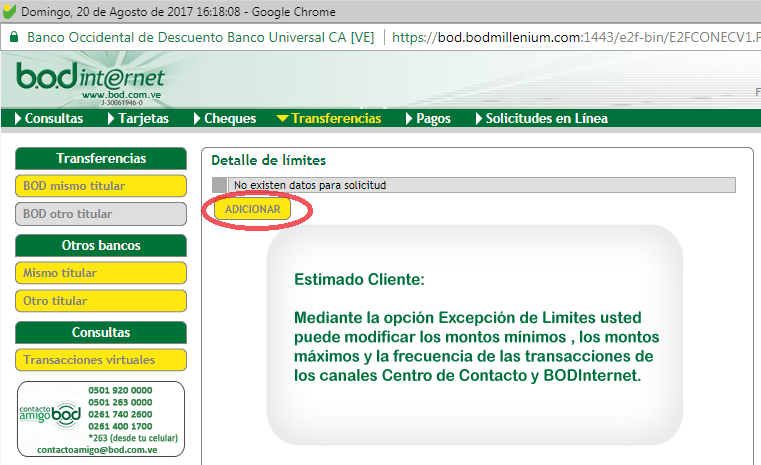Click the Otros bancos sidebar header
Image resolution: width=761 pixels, height=465 pixels.
(x=101, y=245)
